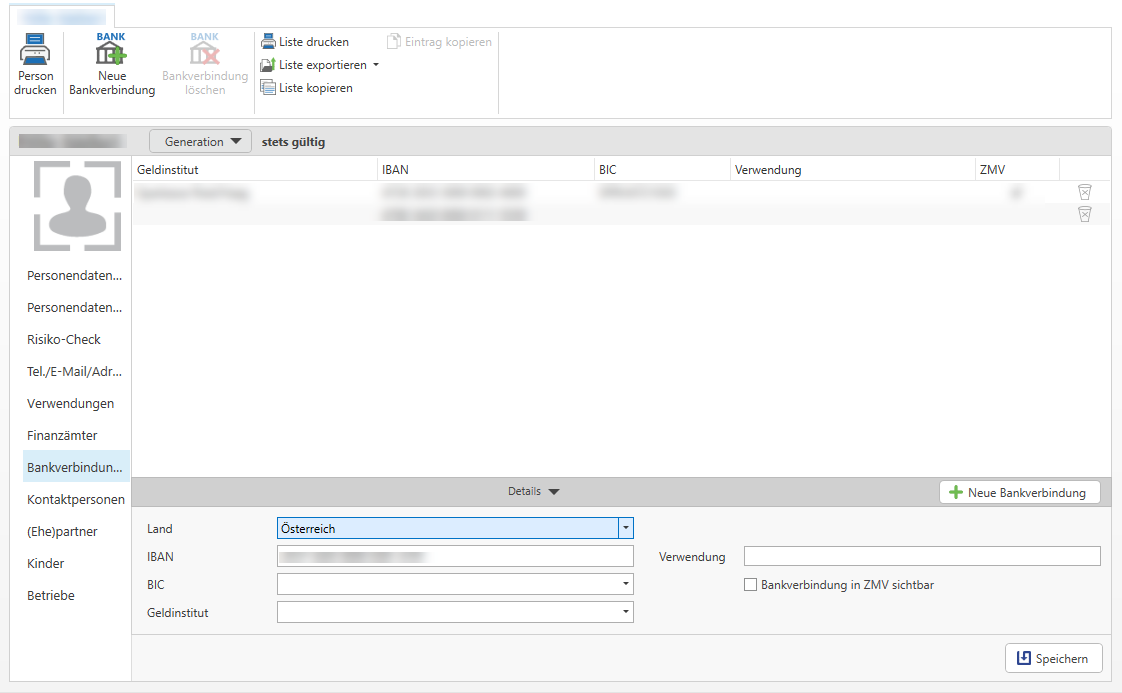Click the green plus Neue Bankverbindung button
Screen dimensions: 1122x693
tap(1019, 492)
